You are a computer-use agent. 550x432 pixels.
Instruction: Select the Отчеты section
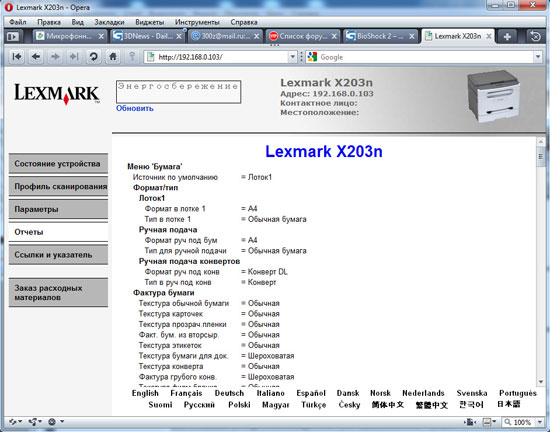click(58, 232)
